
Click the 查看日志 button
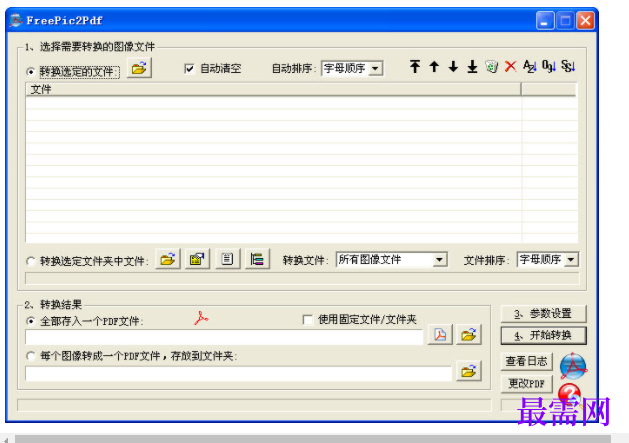527,362
